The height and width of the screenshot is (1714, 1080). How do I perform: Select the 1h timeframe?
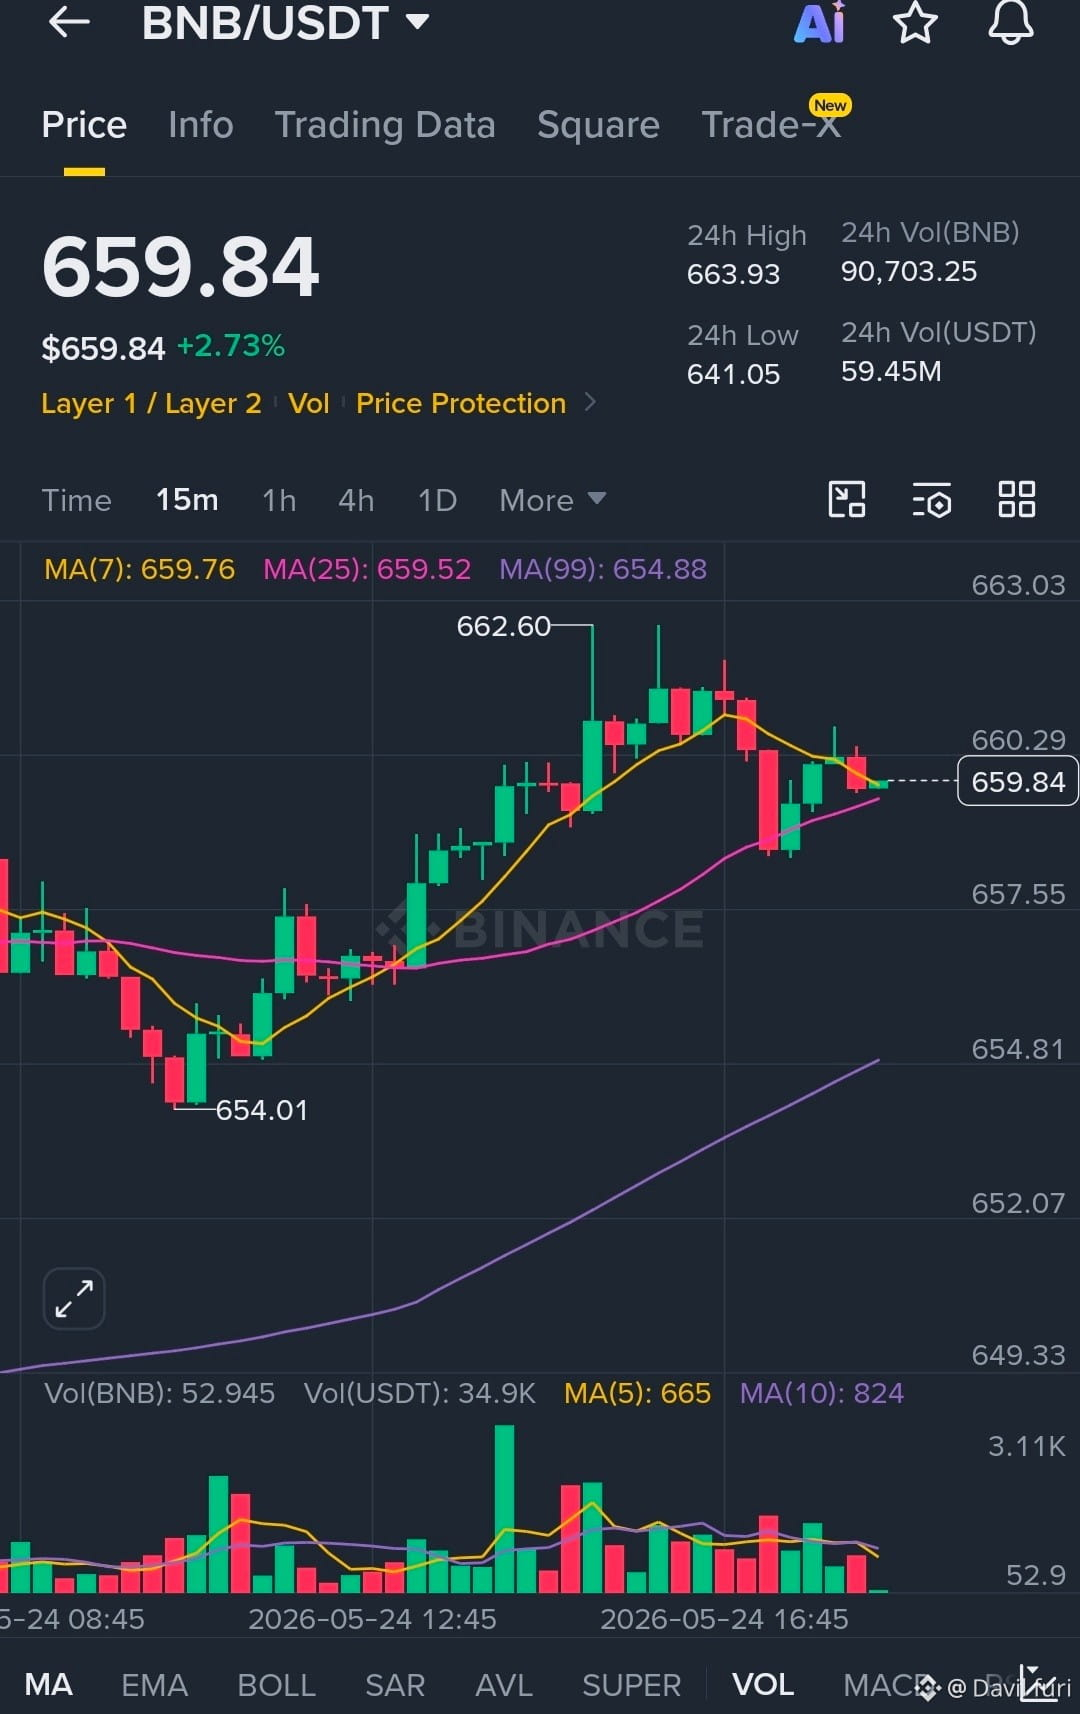click(279, 500)
